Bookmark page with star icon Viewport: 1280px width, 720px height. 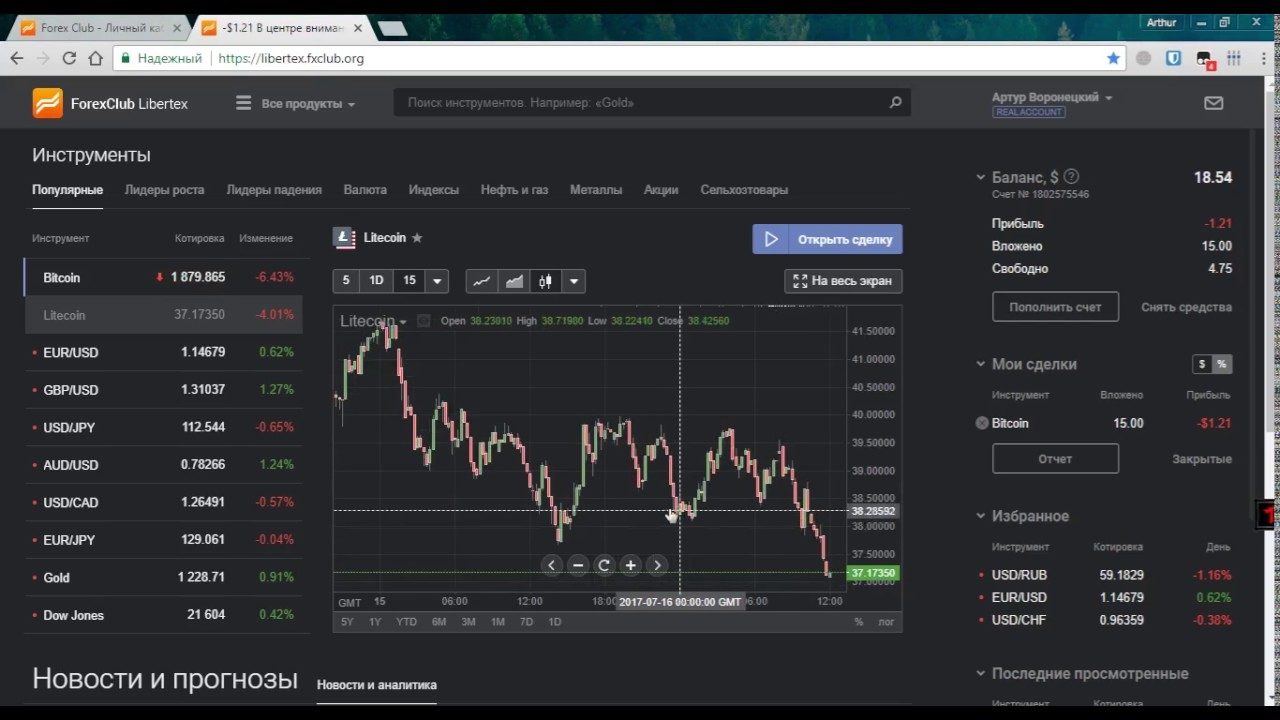(1113, 58)
